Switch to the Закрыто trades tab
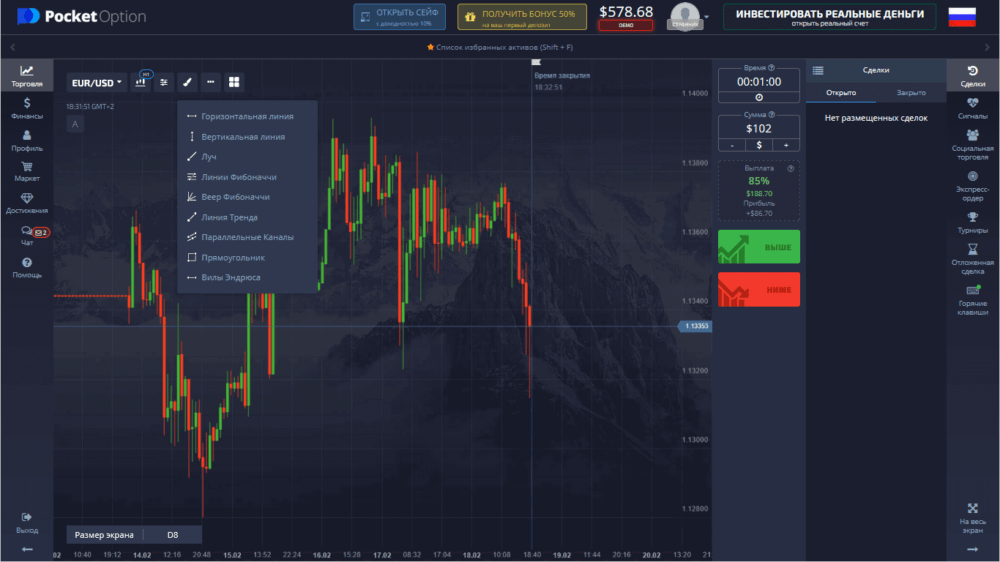The width and height of the screenshot is (1000, 562). pos(911,92)
